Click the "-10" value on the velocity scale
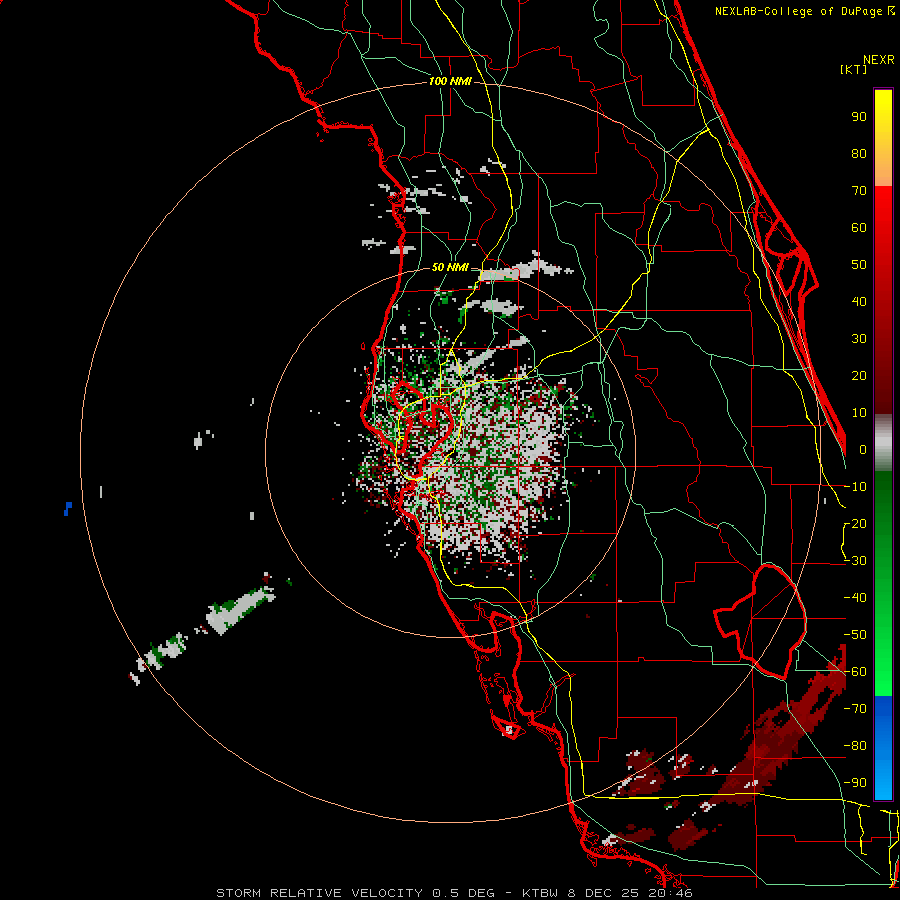900x900 pixels. 855,487
